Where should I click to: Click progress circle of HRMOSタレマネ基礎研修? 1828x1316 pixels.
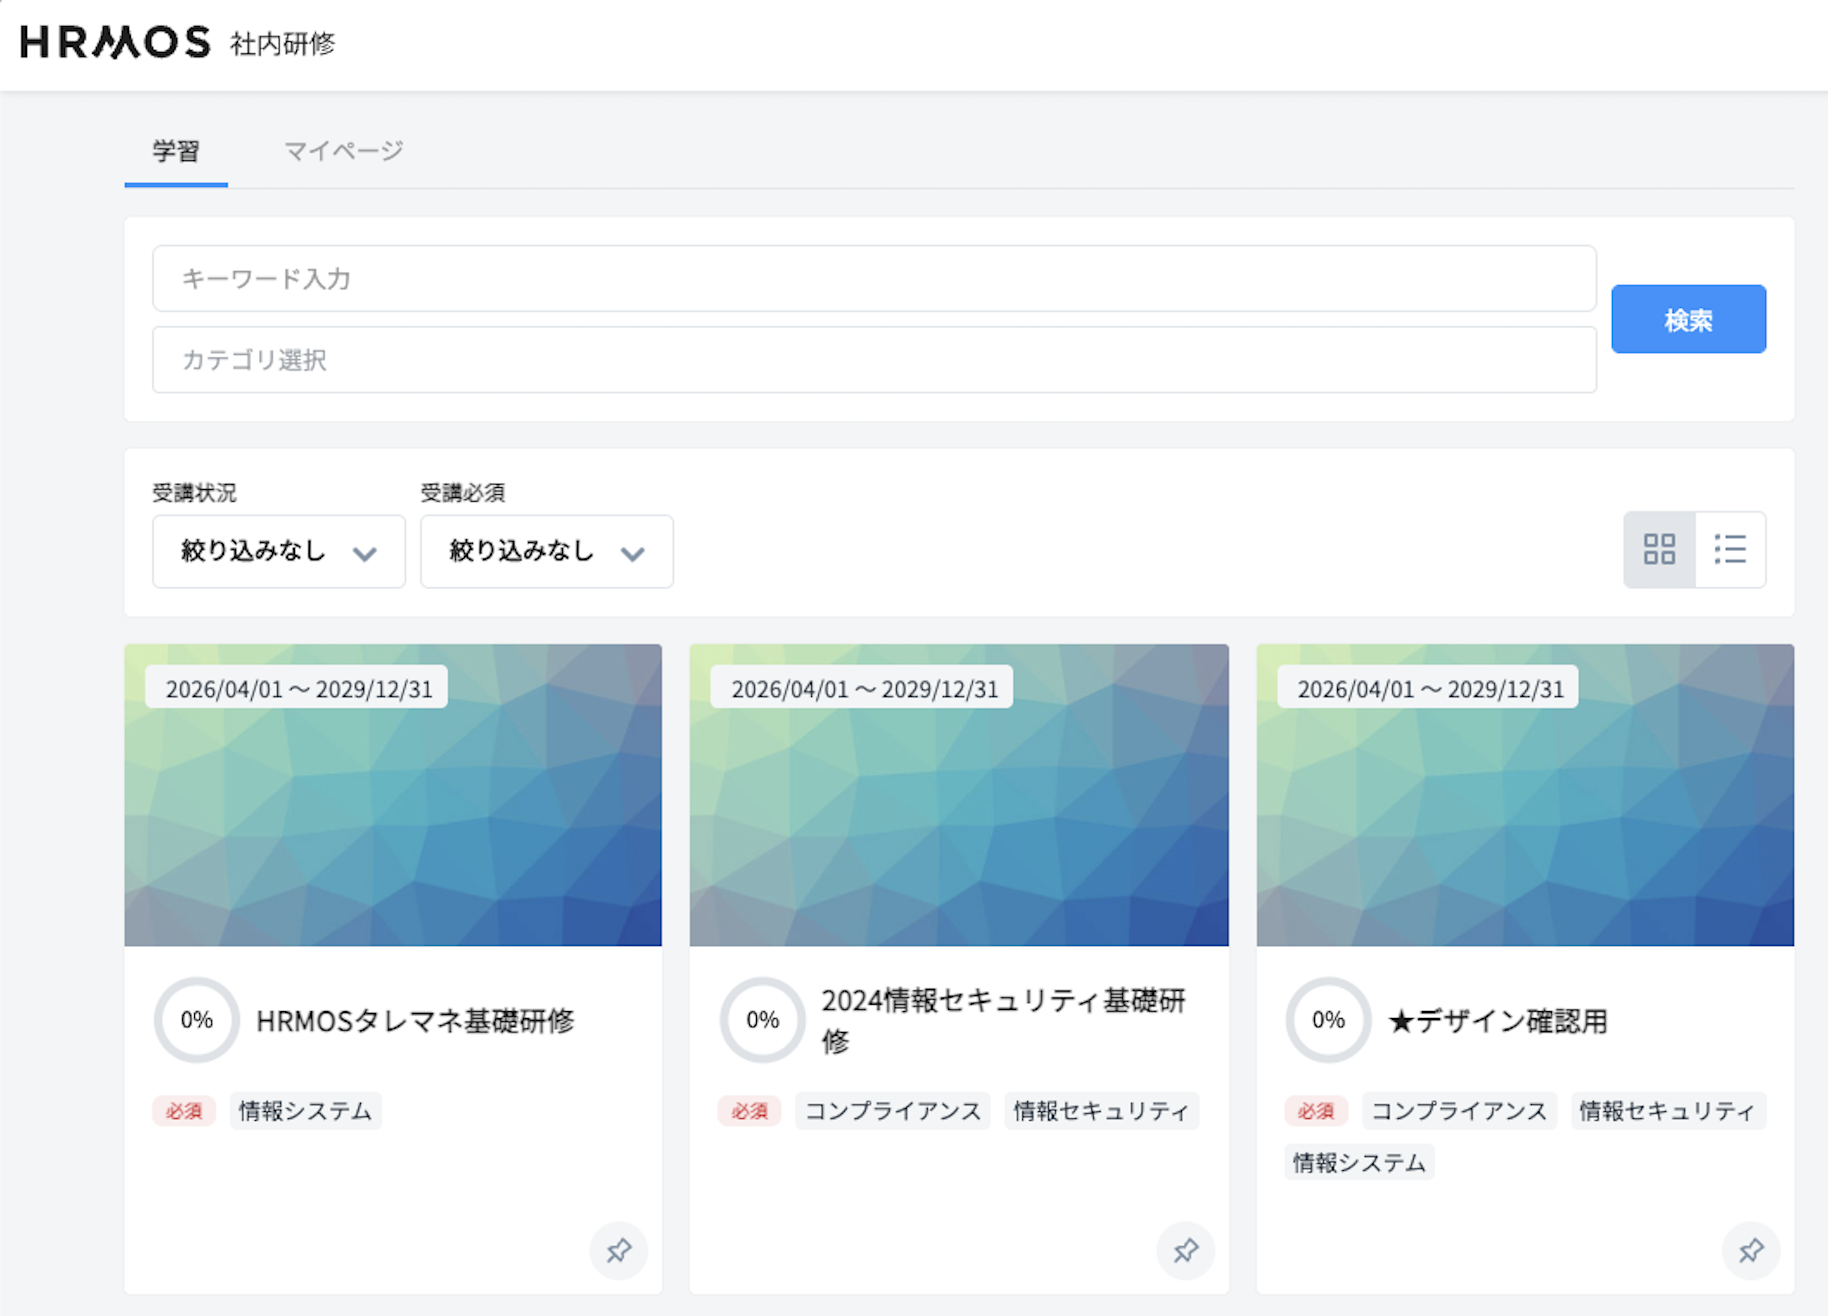click(x=196, y=1020)
